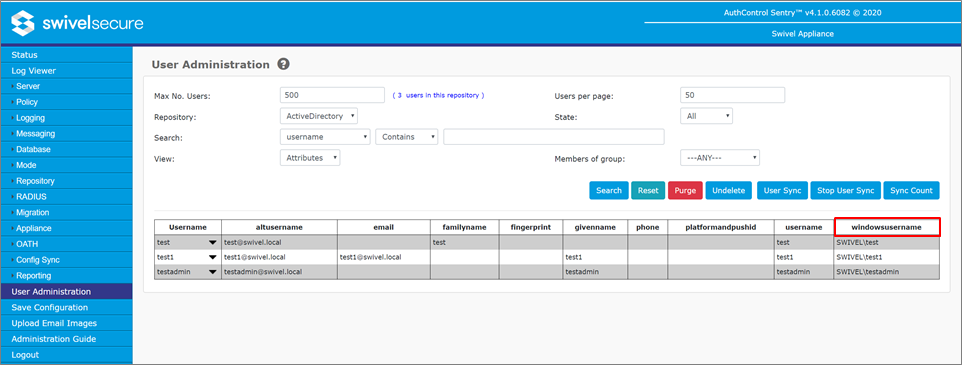This screenshot has width=962, height=365.
Task: Click the windowsusername column header
Action: tap(887, 228)
